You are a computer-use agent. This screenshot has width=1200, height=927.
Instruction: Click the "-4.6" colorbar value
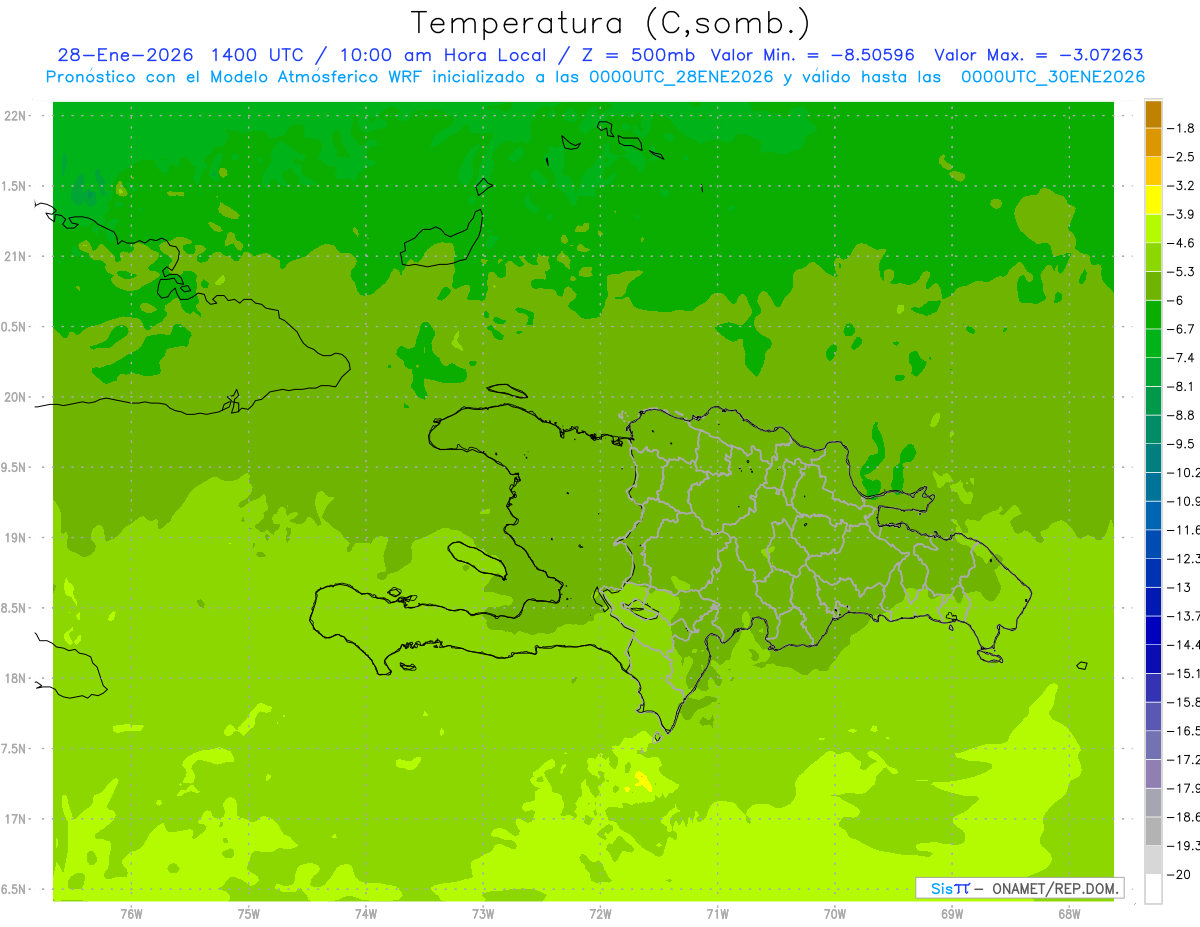1182,243
